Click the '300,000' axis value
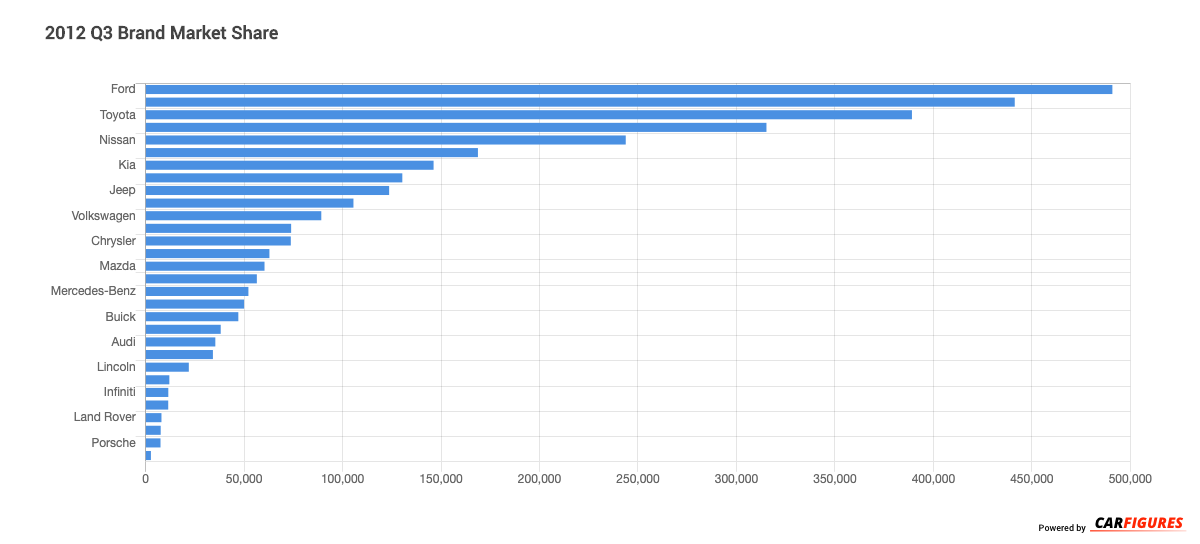The image size is (1200, 544). [x=737, y=480]
